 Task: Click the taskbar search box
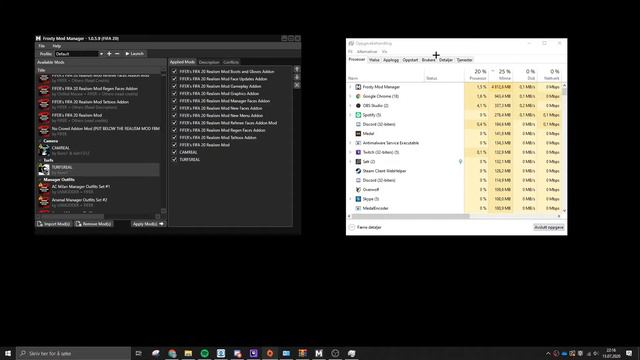pyautogui.click(x=73, y=353)
